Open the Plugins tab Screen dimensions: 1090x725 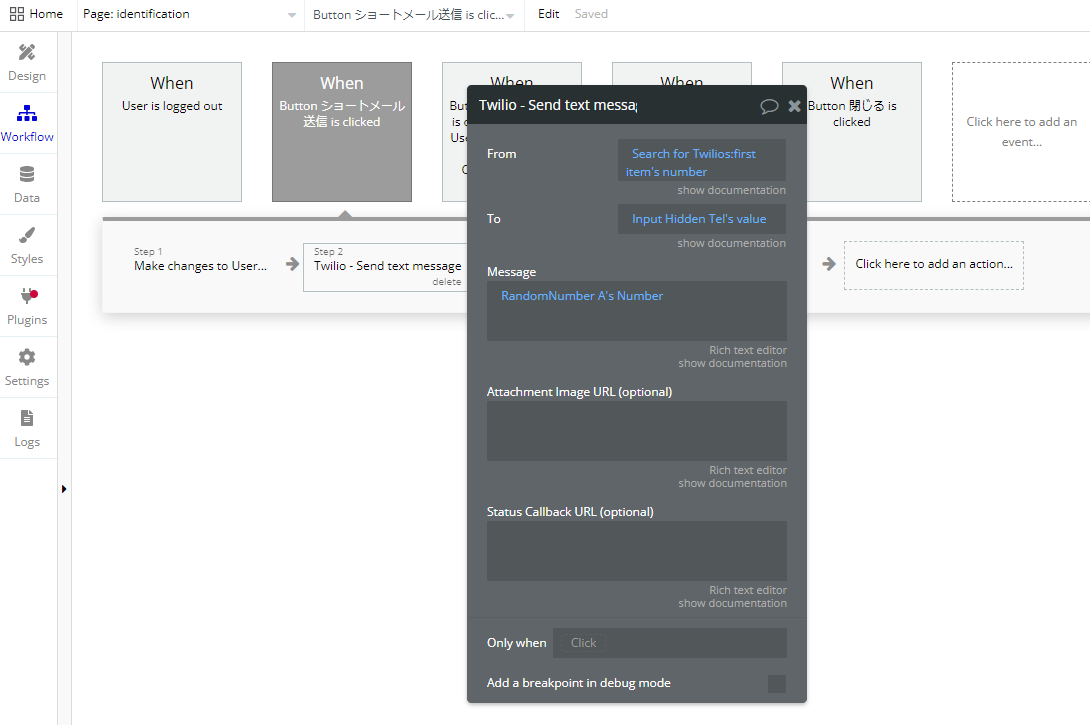point(27,307)
